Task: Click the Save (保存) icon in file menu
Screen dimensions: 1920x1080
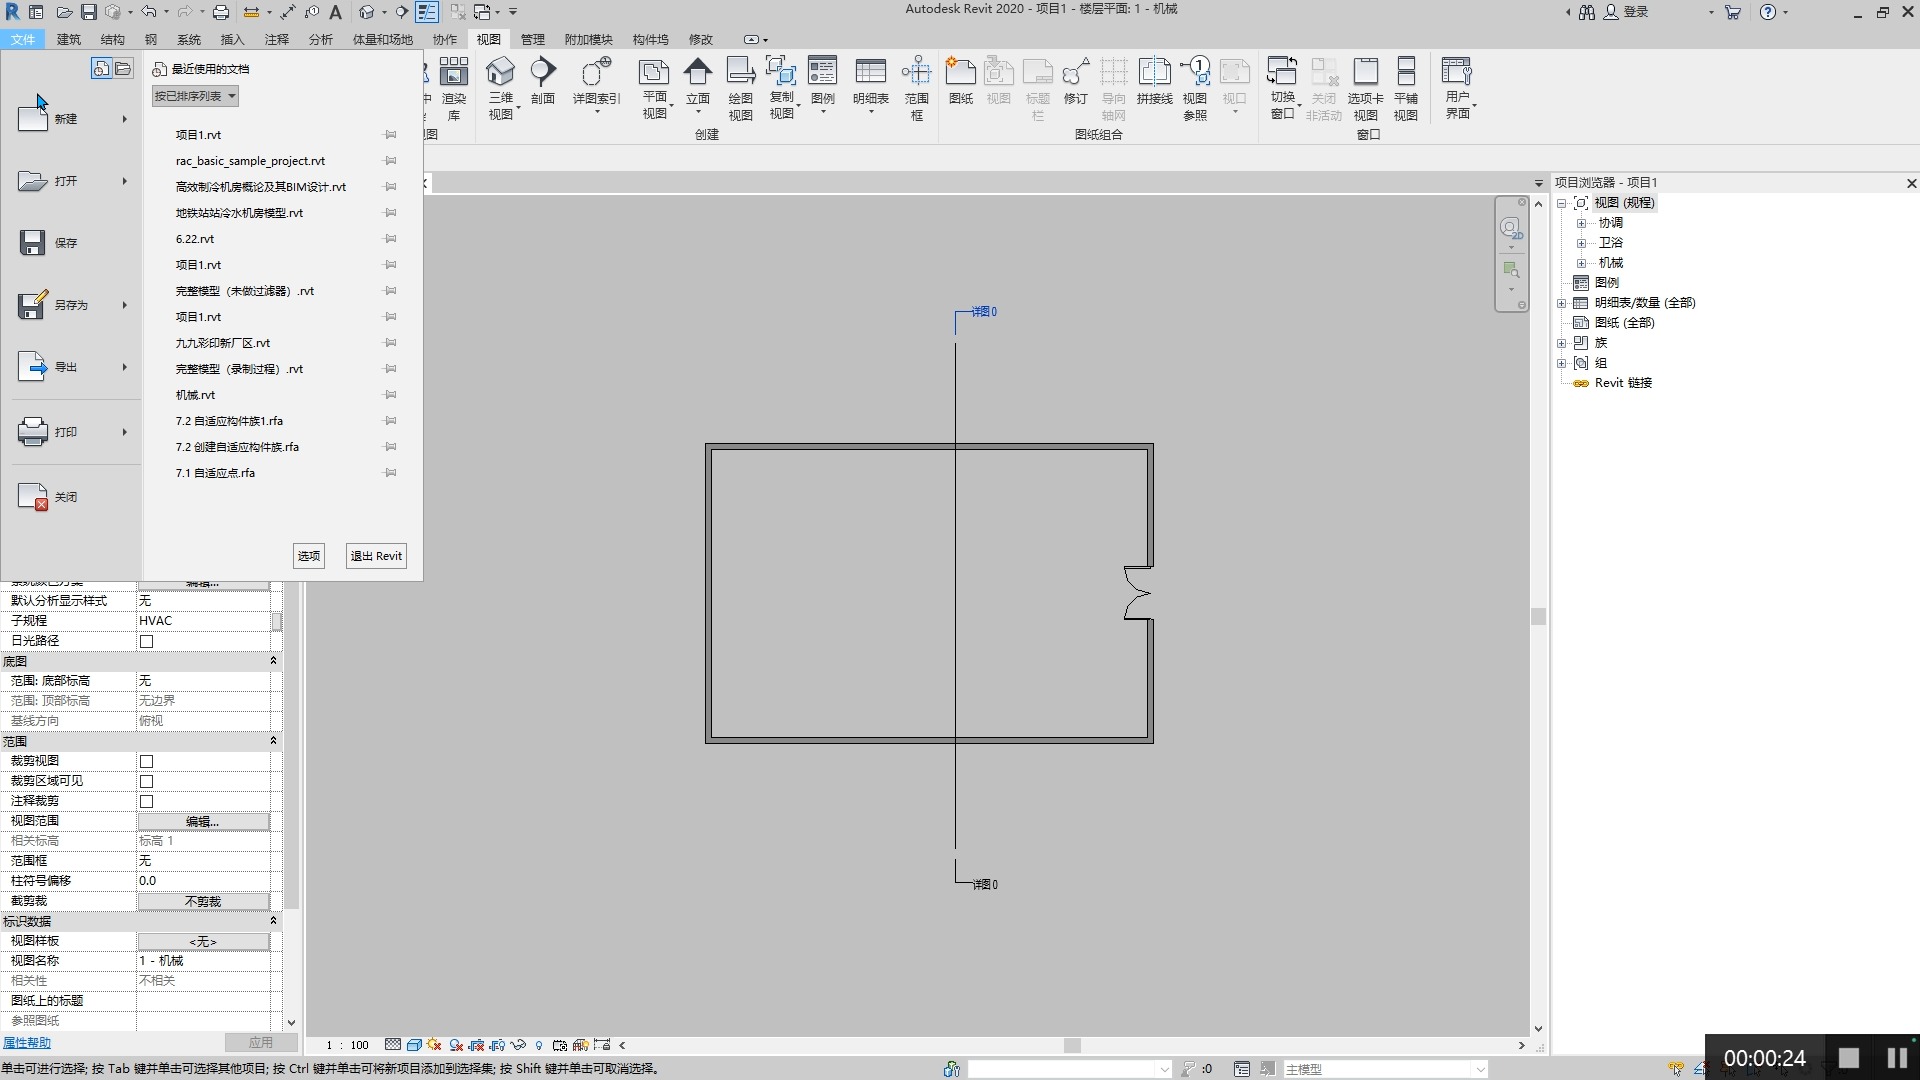Action: (32, 243)
